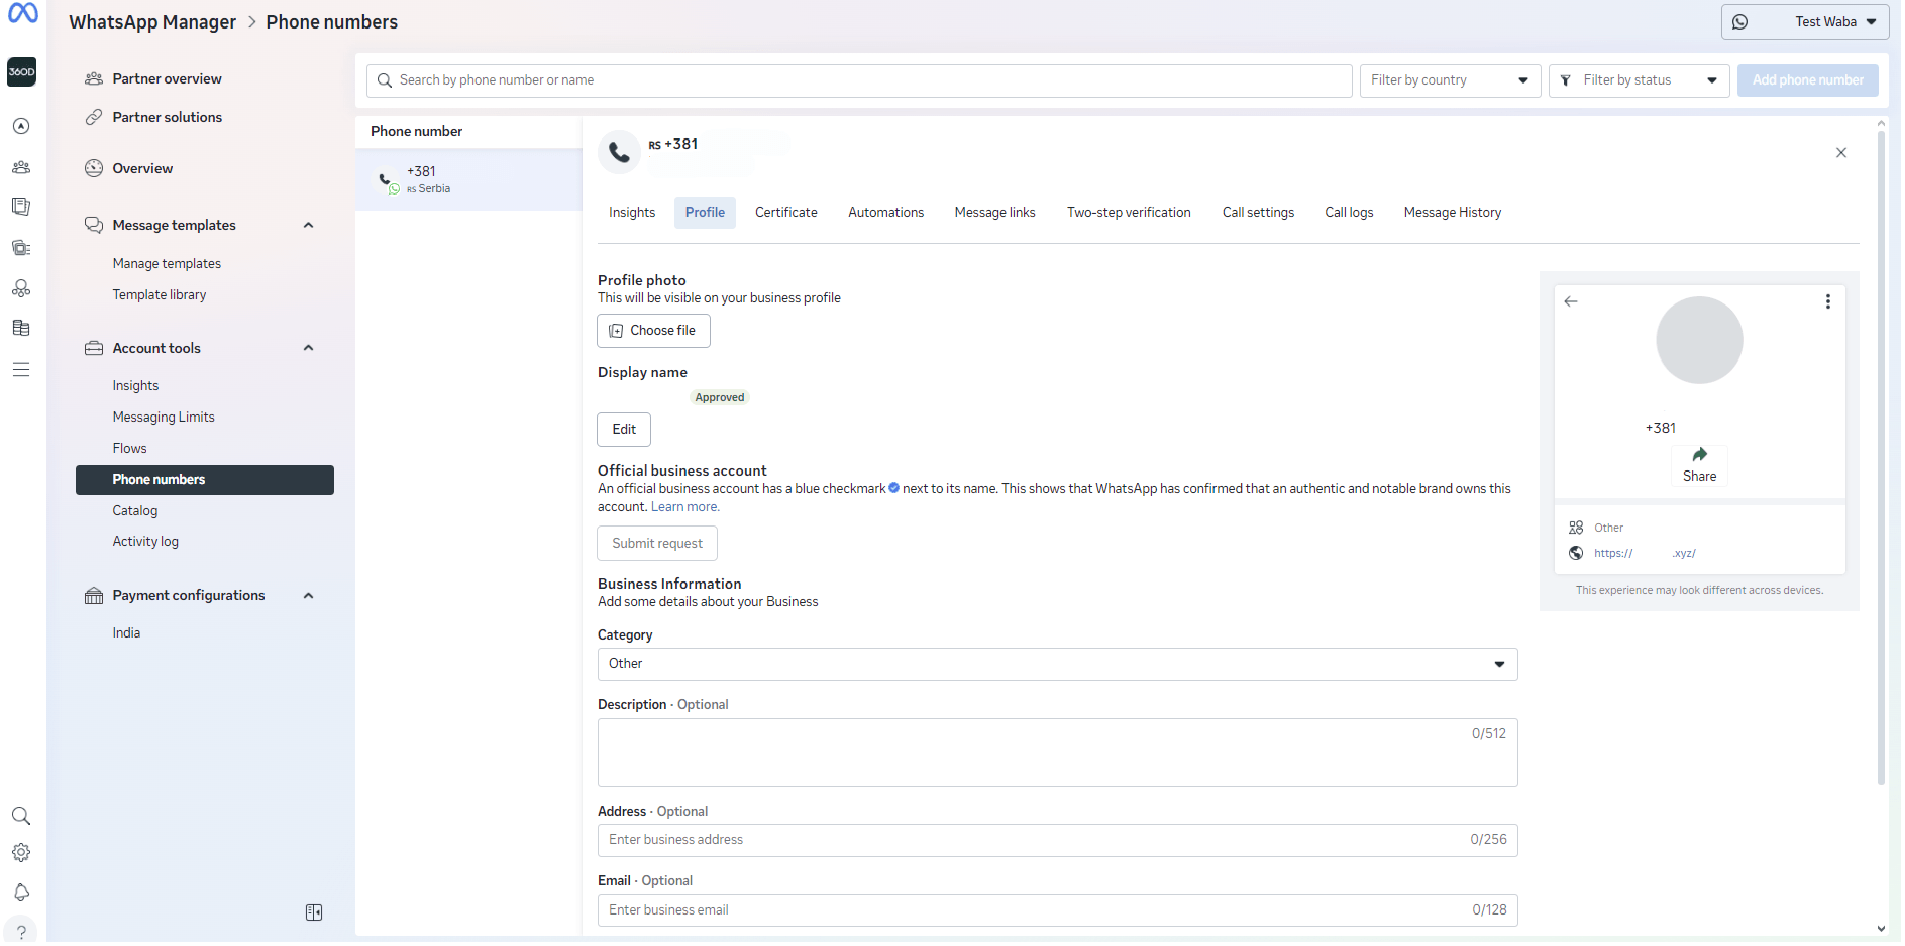Click the category icon beside Other in preview
Screen dimensions: 1905x946
pos(1576,527)
